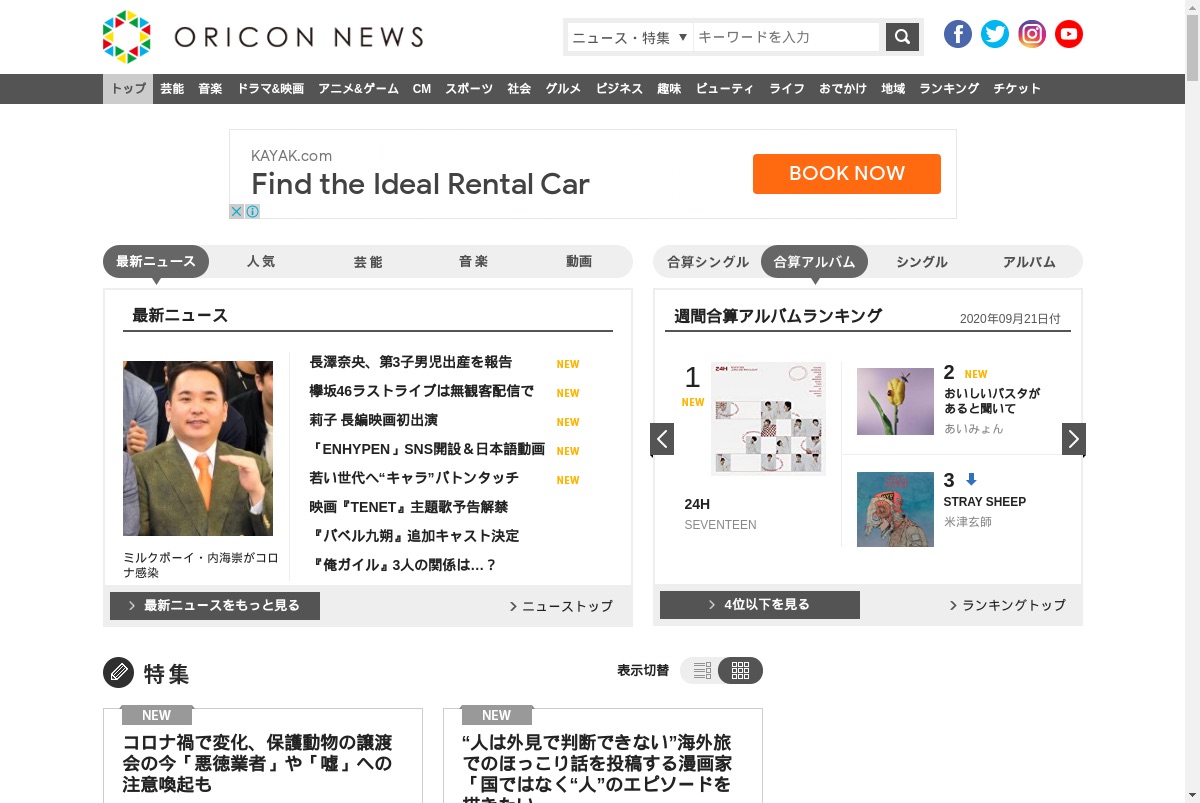Open the ライフ navigation item
Image resolution: width=1200 pixels, height=803 pixels.
click(787, 89)
